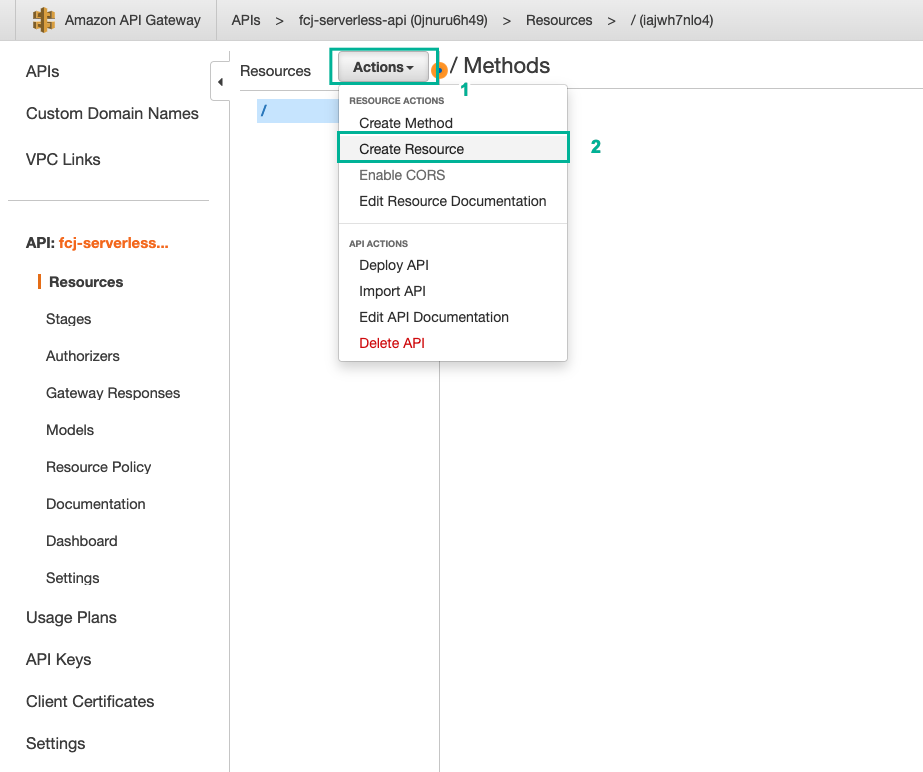Select Resources under the API section

click(x=86, y=281)
